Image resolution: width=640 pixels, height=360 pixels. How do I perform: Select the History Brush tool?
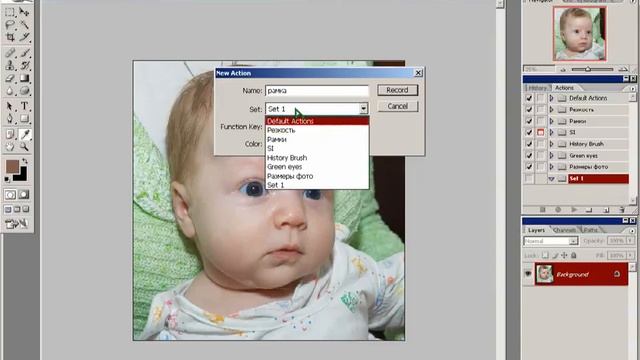(x=24, y=65)
